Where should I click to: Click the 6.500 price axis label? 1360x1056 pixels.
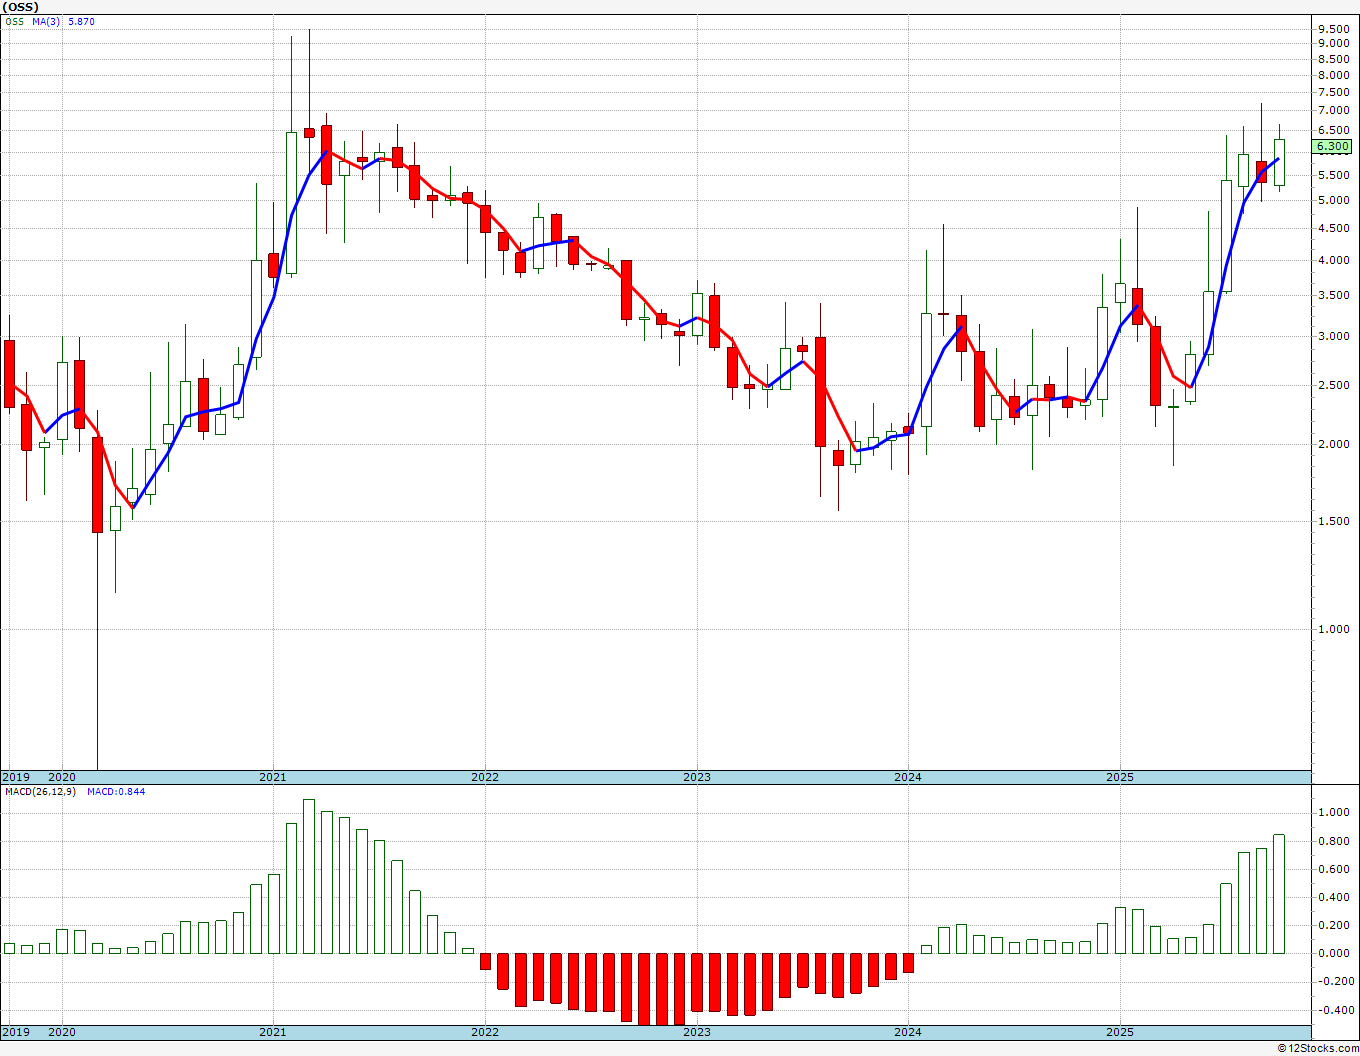(1333, 130)
